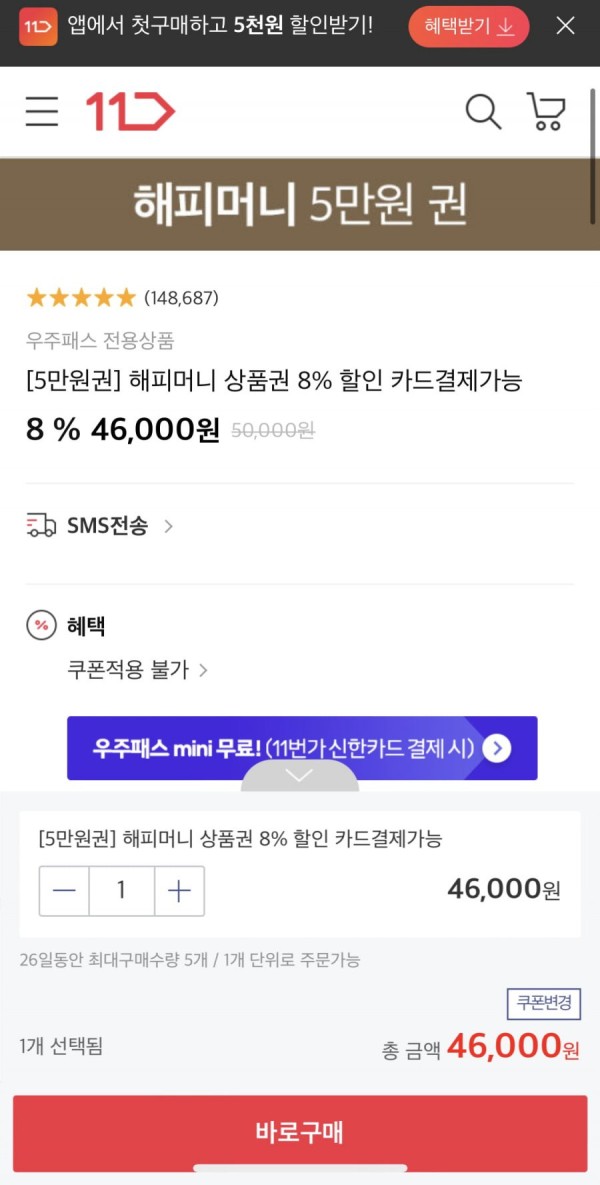600x1185 pixels.
Task: Click the quantity input field
Action: tap(122, 891)
